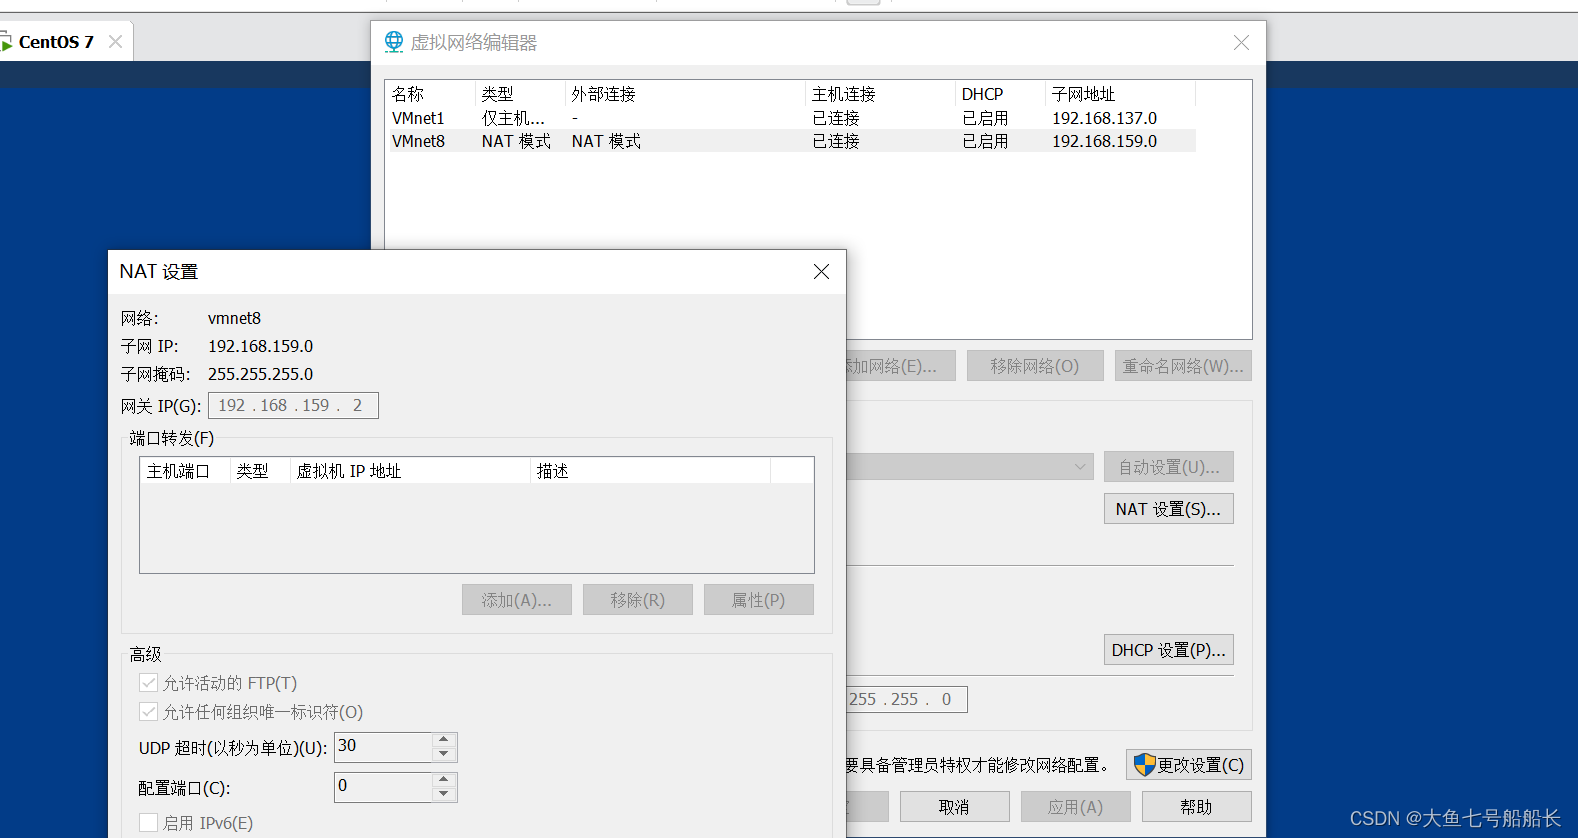Click the 应用(A) button

(1076, 807)
